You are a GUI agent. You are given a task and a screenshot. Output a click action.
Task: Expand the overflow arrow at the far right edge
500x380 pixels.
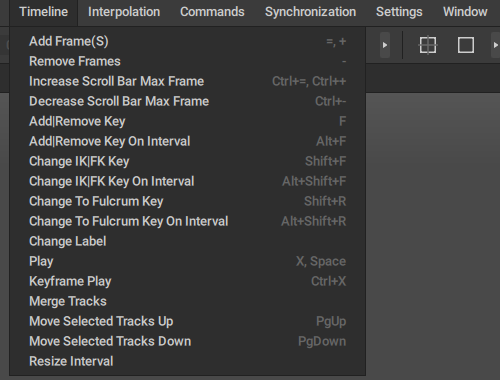(495, 45)
